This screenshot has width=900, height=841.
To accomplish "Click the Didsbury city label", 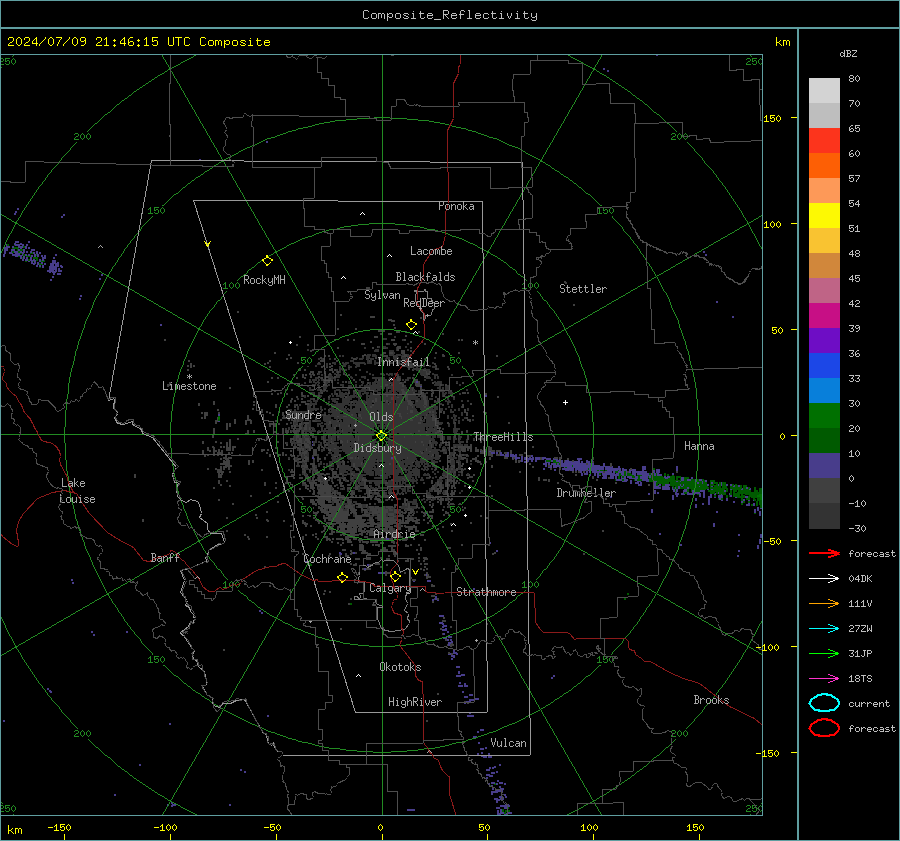I will pos(377,448).
